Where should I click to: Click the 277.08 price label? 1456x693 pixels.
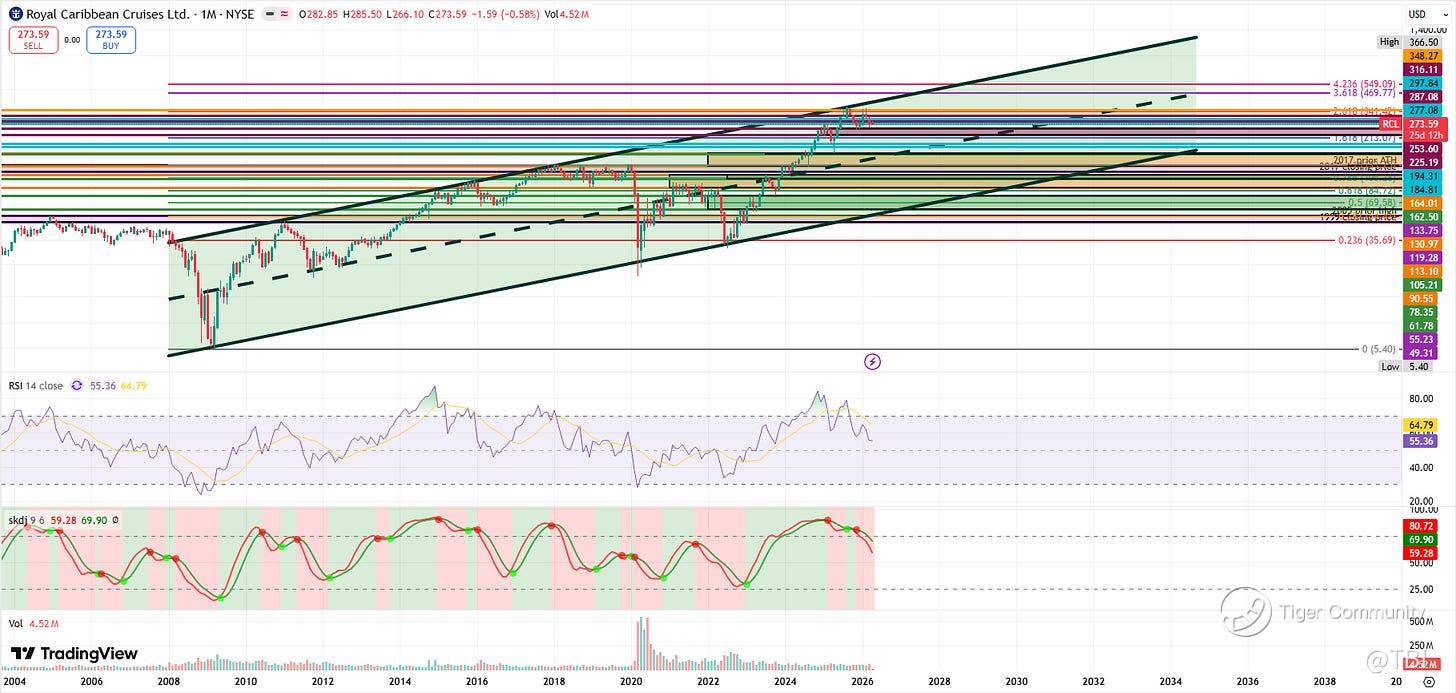click(1422, 110)
